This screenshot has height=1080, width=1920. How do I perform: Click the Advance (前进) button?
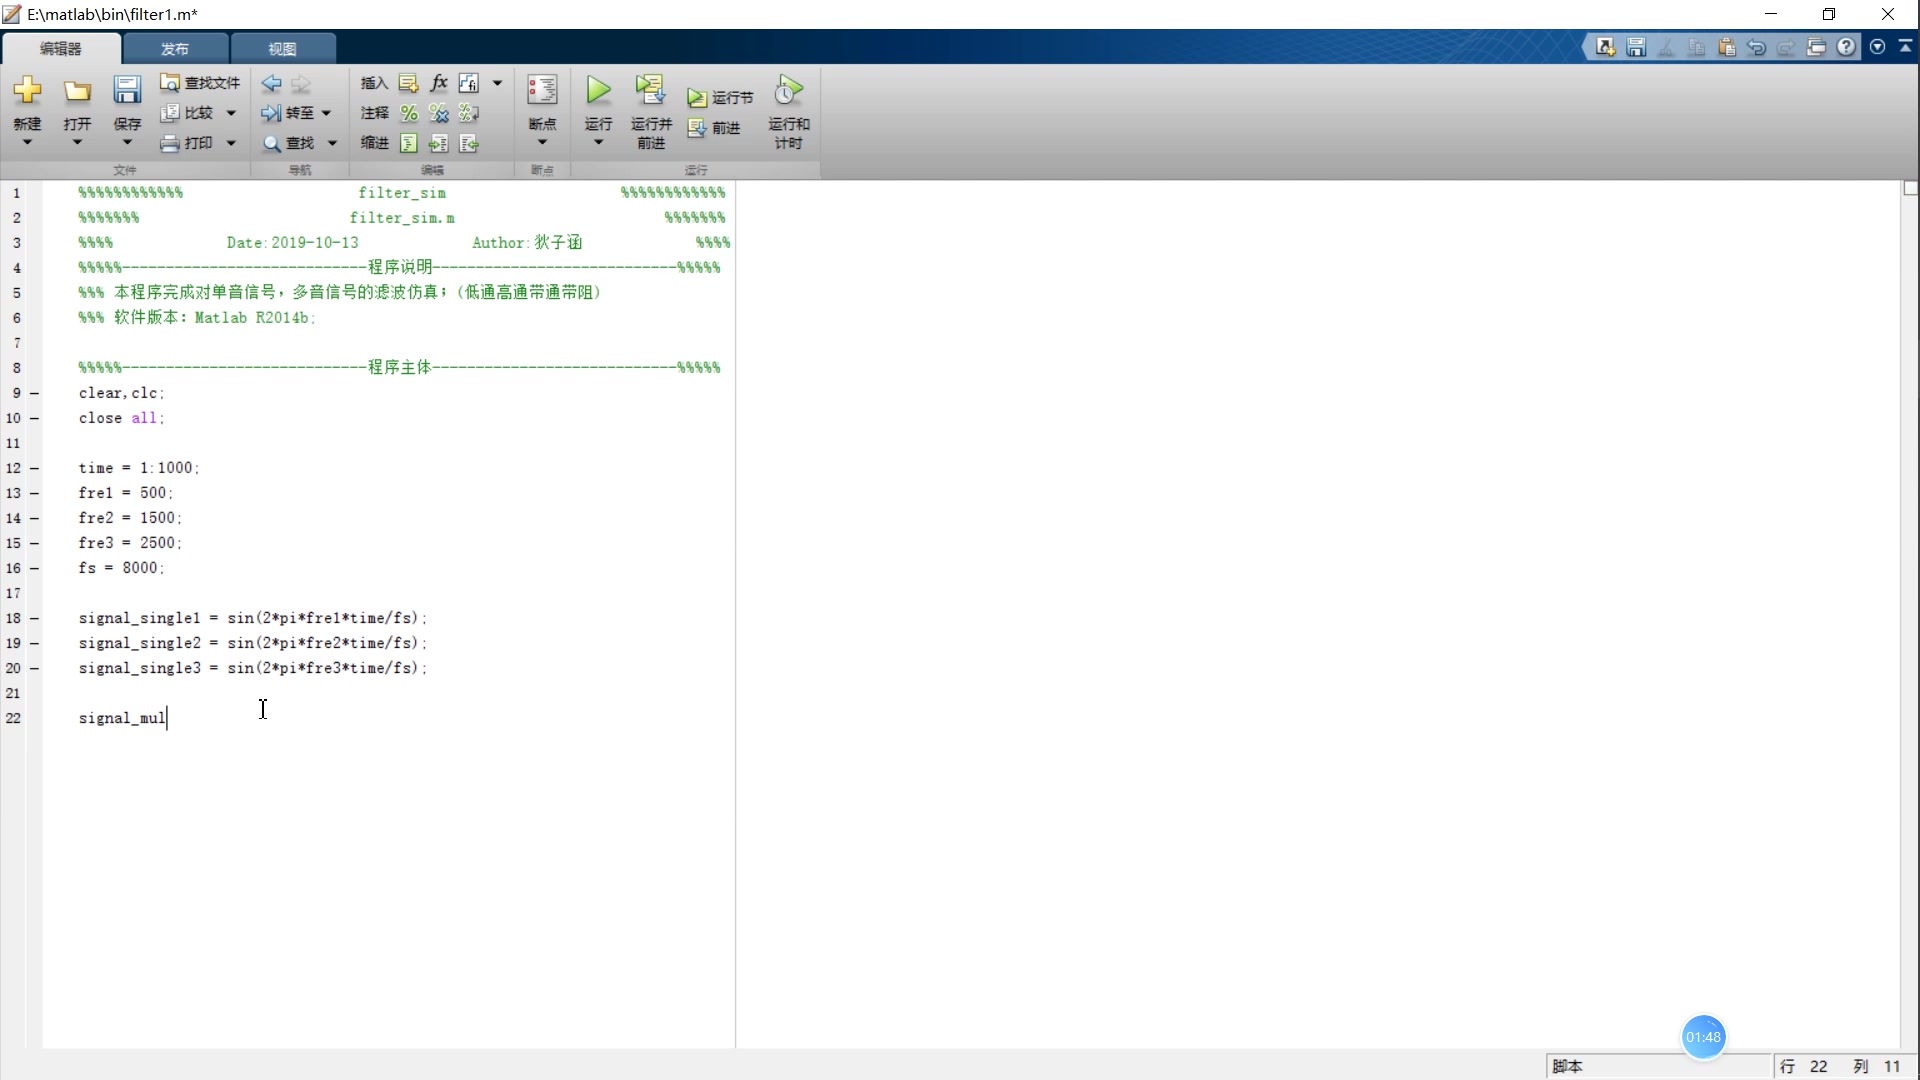pos(714,128)
